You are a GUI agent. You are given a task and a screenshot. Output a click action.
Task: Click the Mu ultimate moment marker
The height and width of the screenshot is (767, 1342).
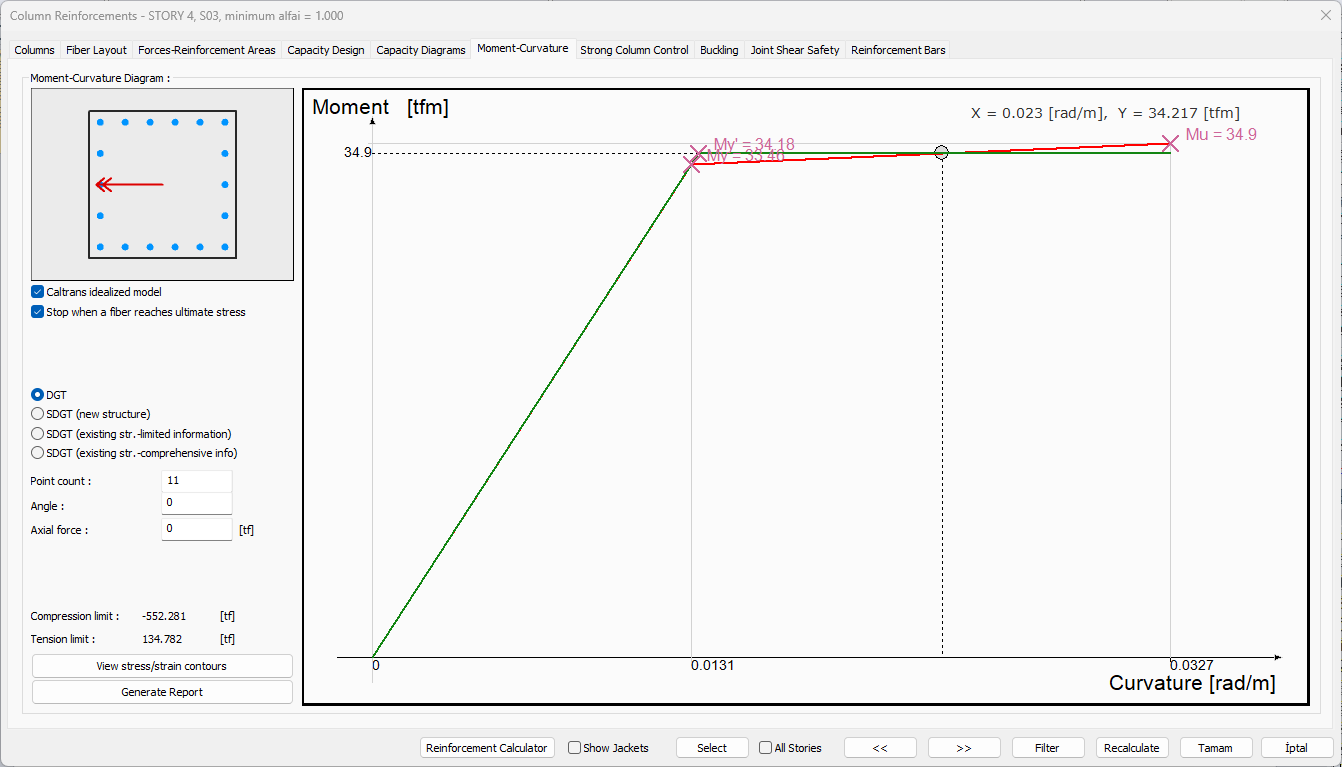tap(1169, 143)
